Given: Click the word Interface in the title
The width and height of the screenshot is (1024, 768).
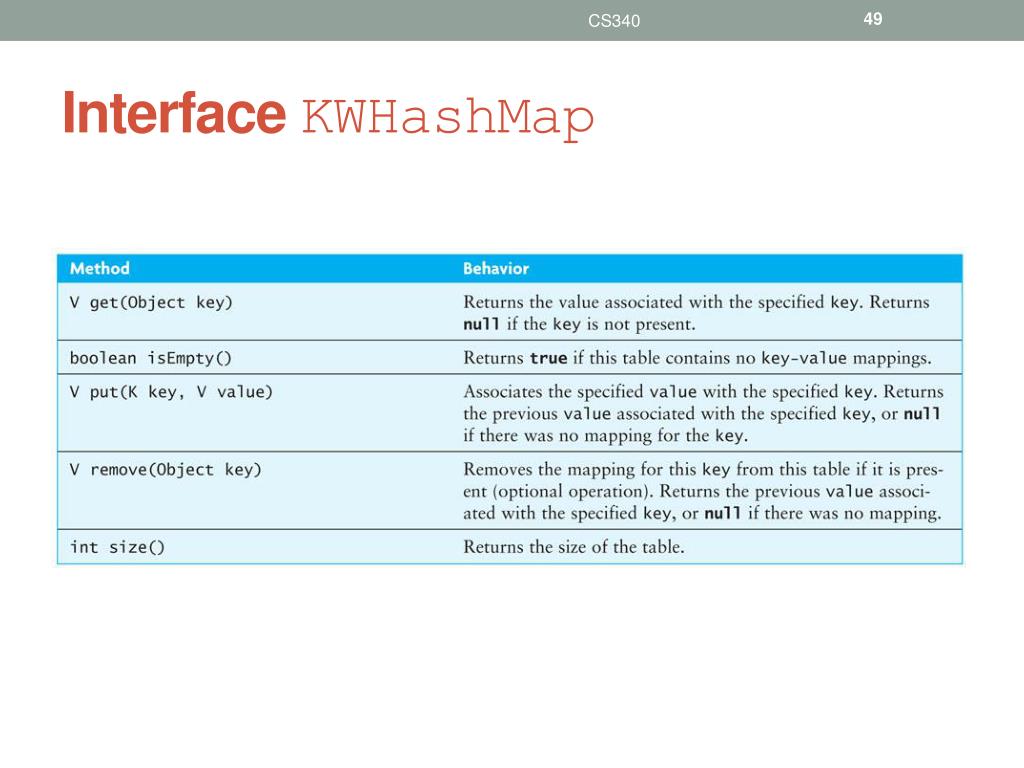Looking at the screenshot, I should click(x=174, y=113).
